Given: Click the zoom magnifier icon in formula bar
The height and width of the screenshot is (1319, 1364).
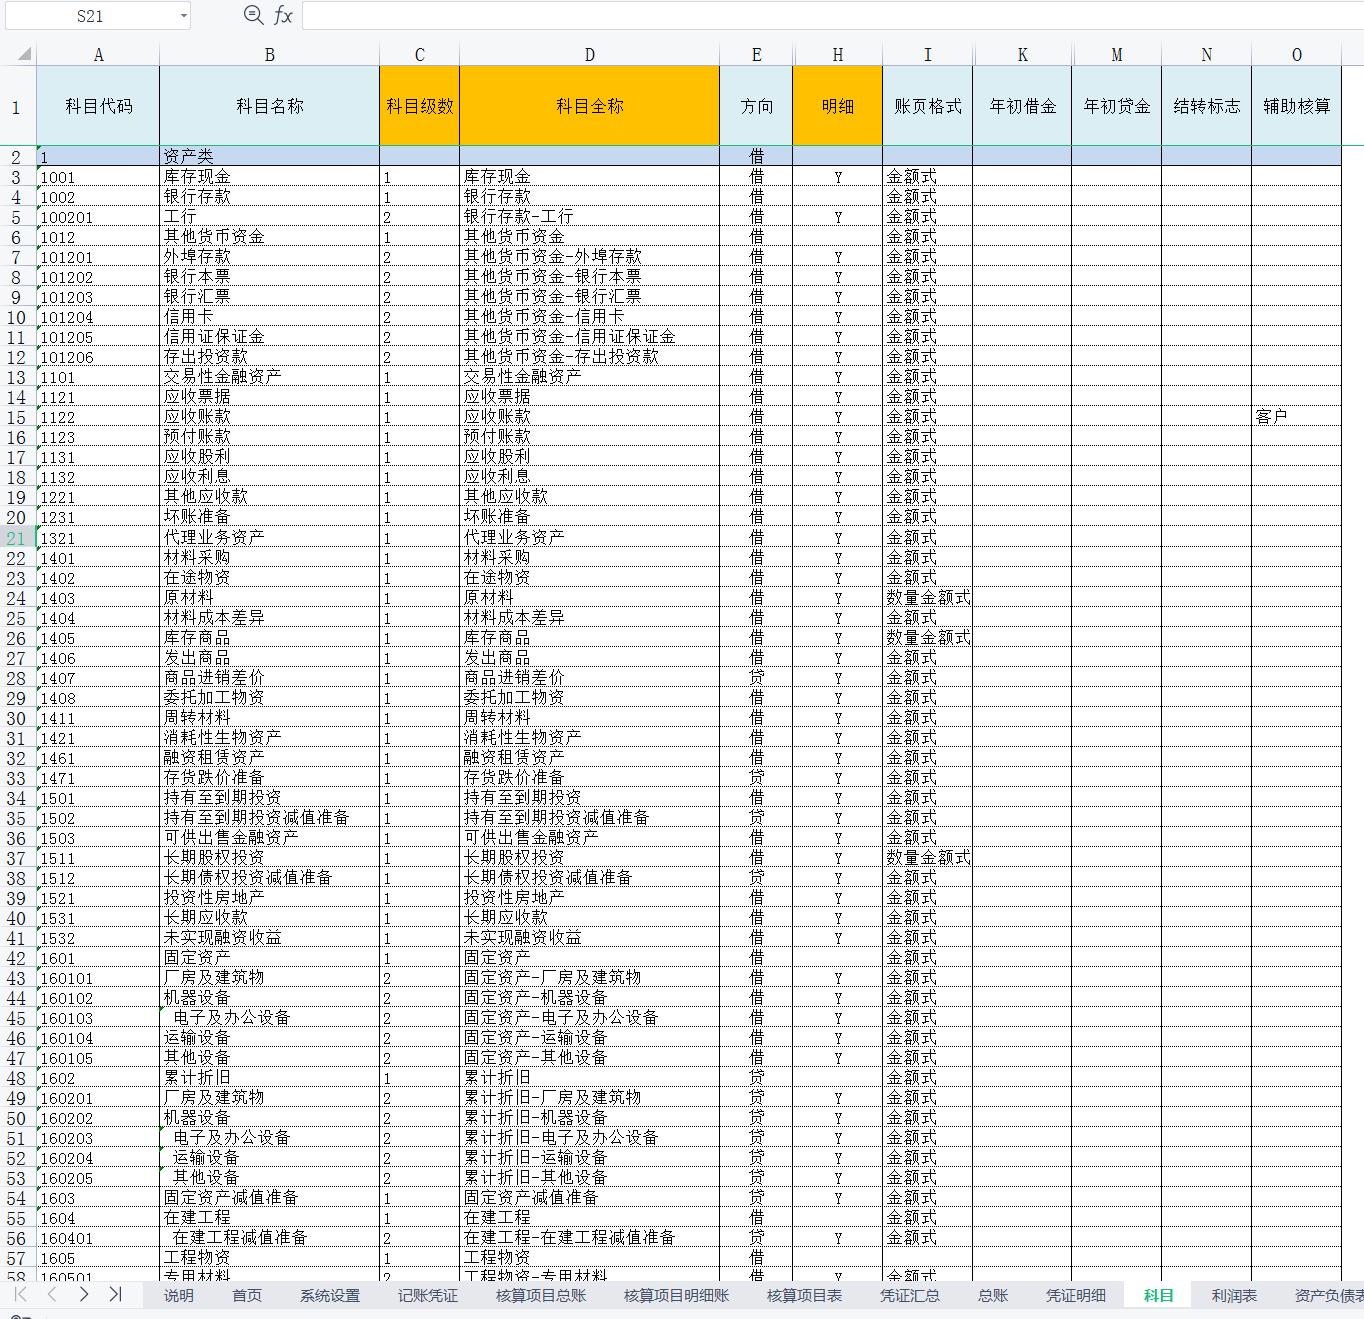Looking at the screenshot, I should [x=253, y=15].
